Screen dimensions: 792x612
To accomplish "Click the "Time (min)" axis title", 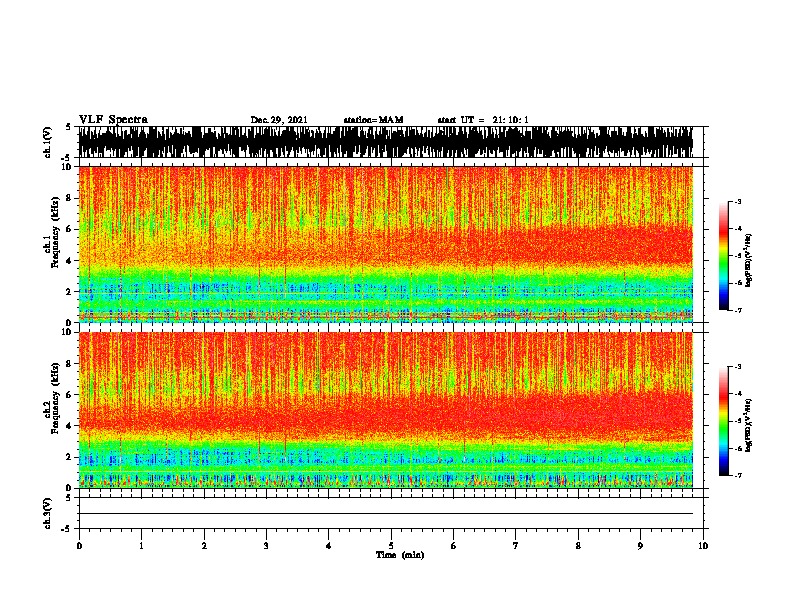I will click(400, 555).
